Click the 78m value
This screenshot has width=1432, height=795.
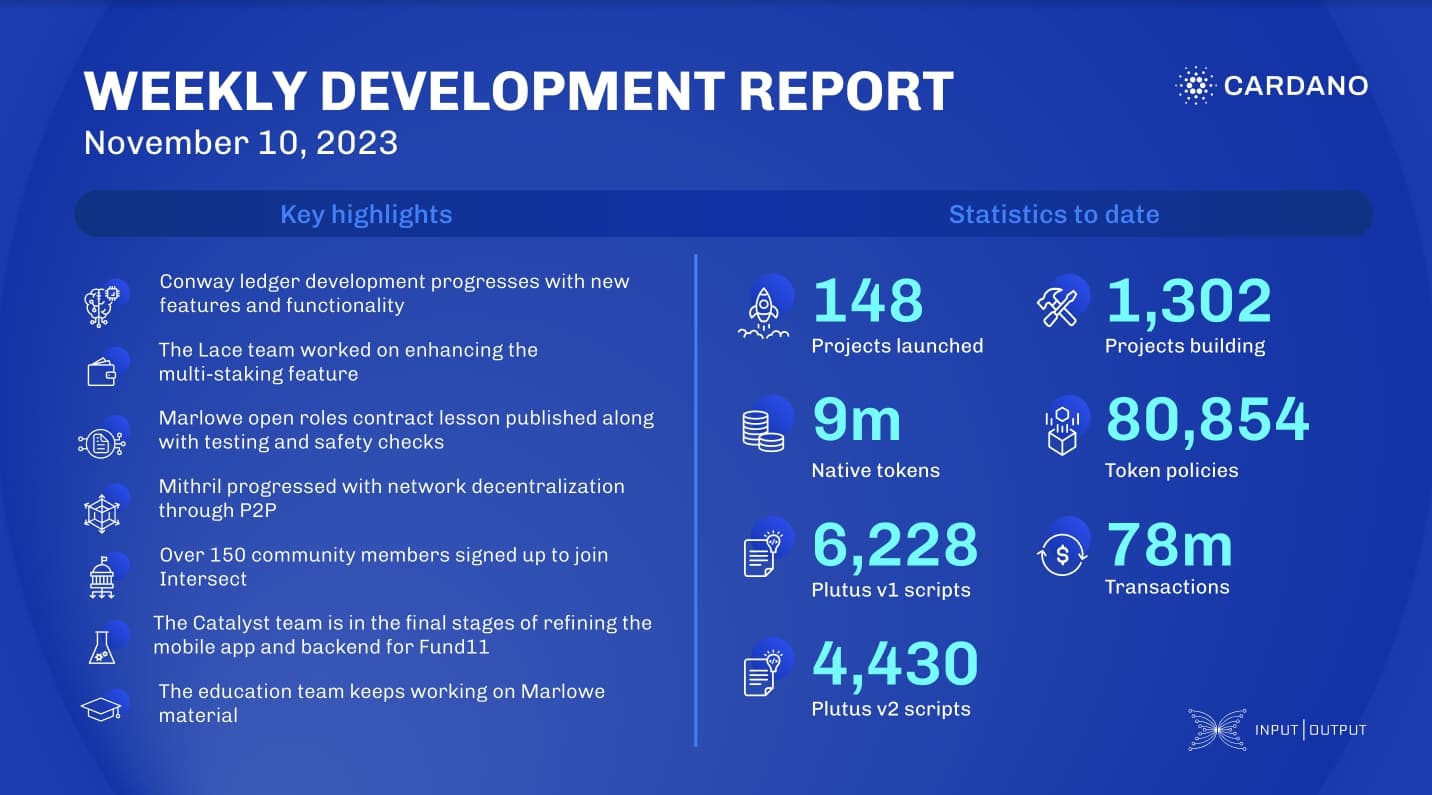click(x=1169, y=545)
